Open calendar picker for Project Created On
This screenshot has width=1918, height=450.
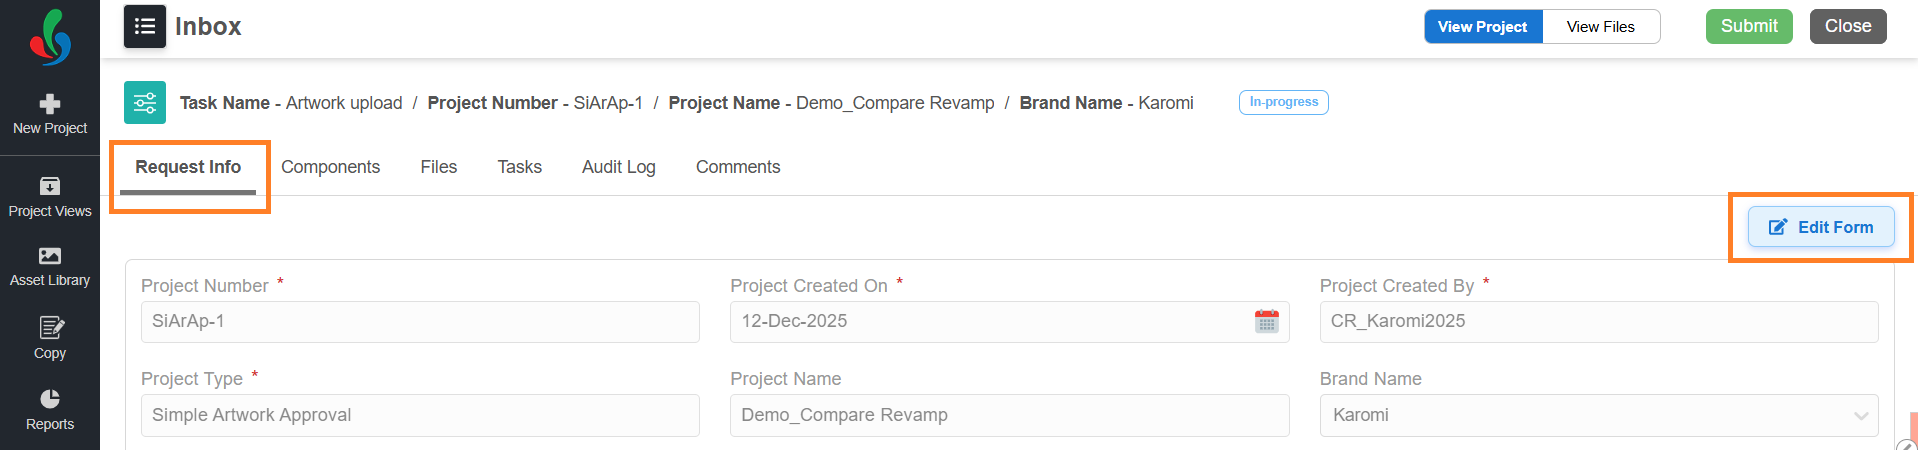click(1266, 321)
